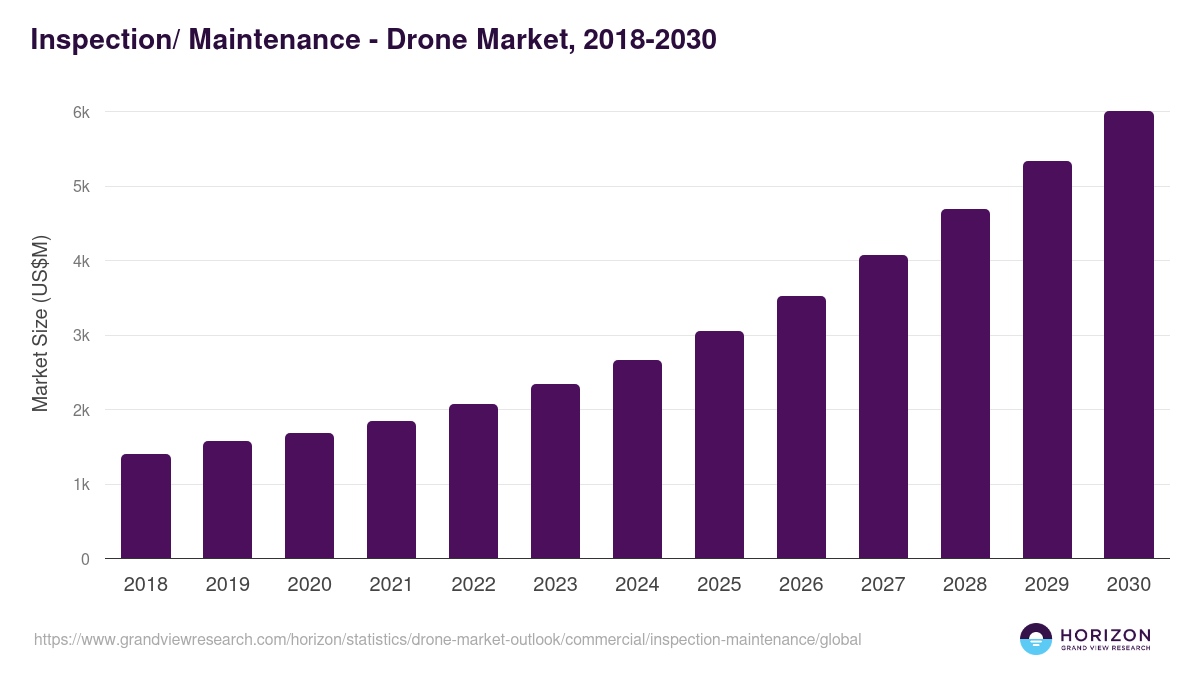1200x675 pixels.
Task: Click the 2029 bar in chart
Action: [x=1048, y=360]
